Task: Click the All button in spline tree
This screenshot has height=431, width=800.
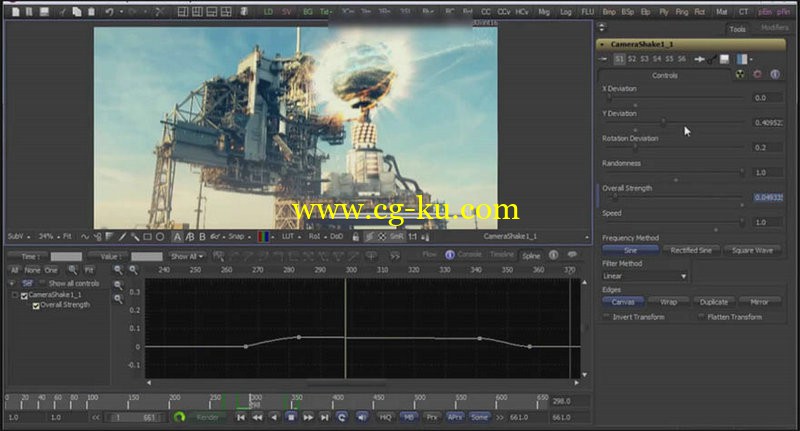Action: [x=14, y=270]
